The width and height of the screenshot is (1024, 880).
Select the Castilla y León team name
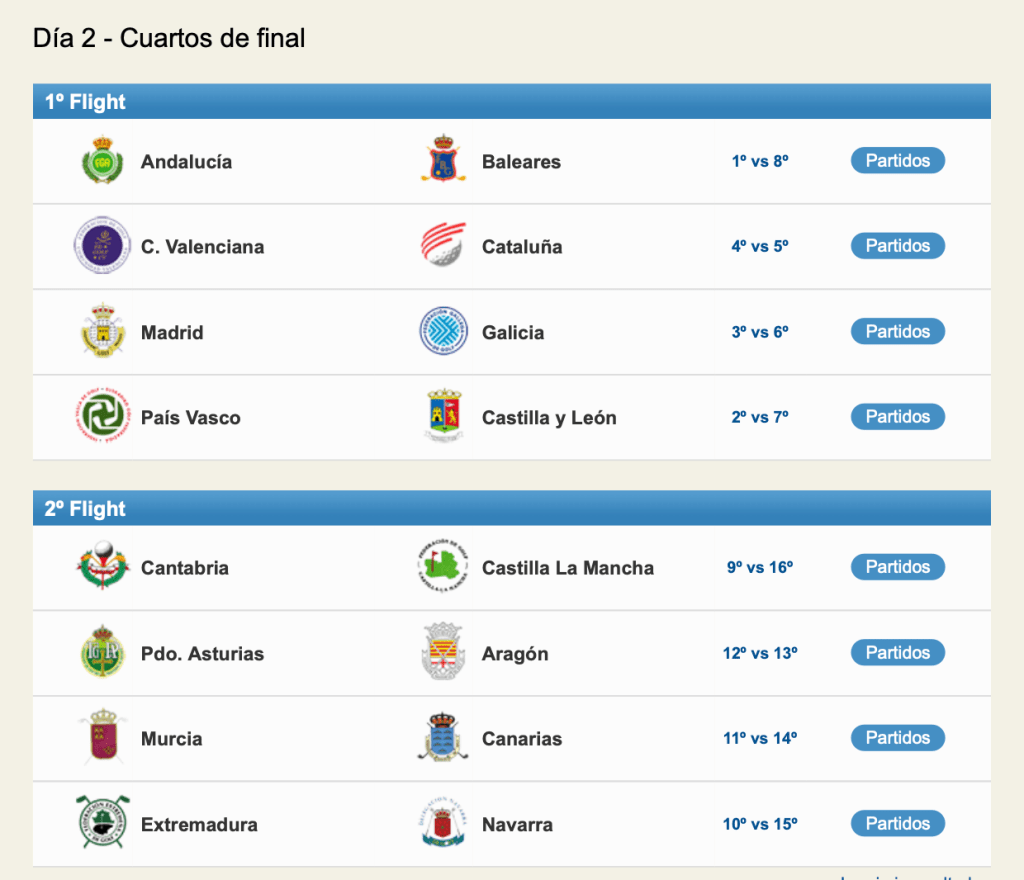[x=549, y=418]
